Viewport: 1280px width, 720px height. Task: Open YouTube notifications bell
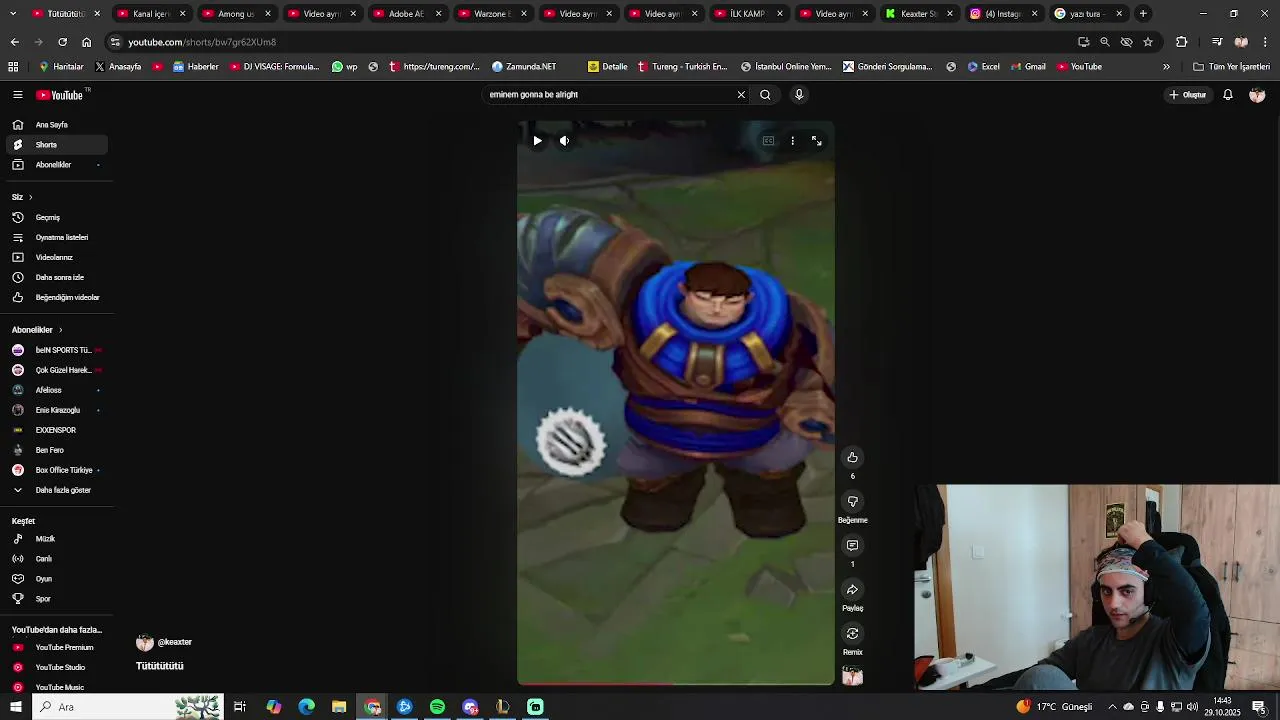(1228, 95)
